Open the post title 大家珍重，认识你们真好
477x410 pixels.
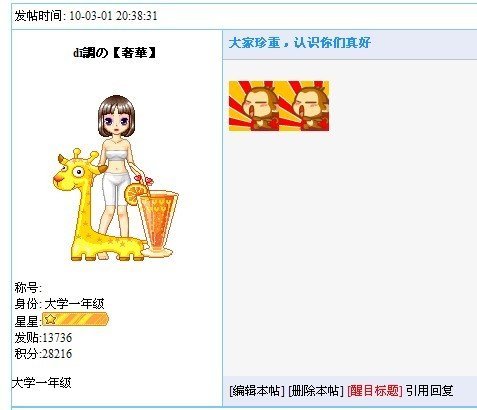300,43
